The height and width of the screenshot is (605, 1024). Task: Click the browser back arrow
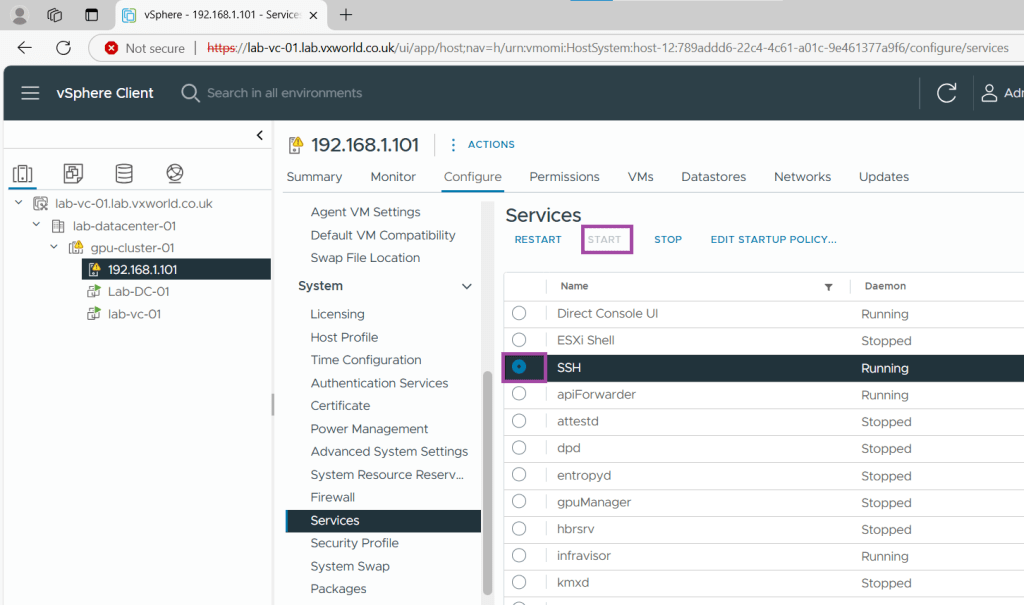[25, 48]
